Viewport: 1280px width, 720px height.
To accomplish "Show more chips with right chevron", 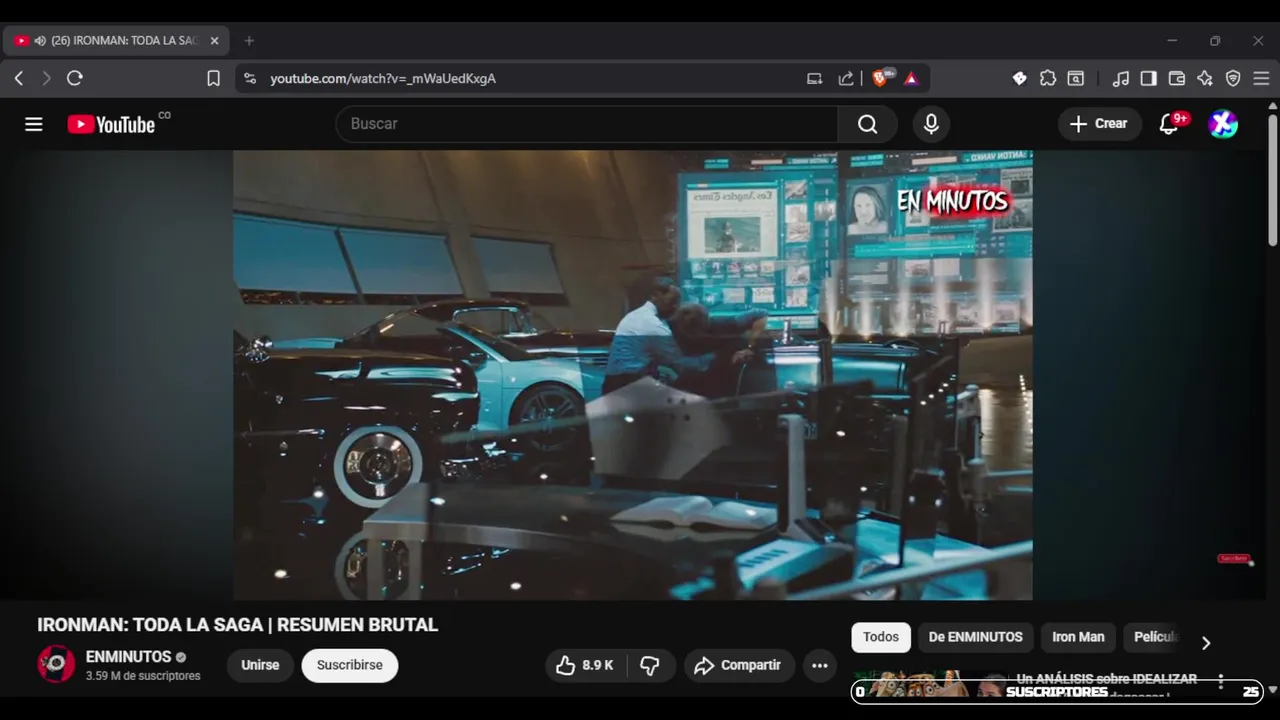I will (x=1206, y=643).
